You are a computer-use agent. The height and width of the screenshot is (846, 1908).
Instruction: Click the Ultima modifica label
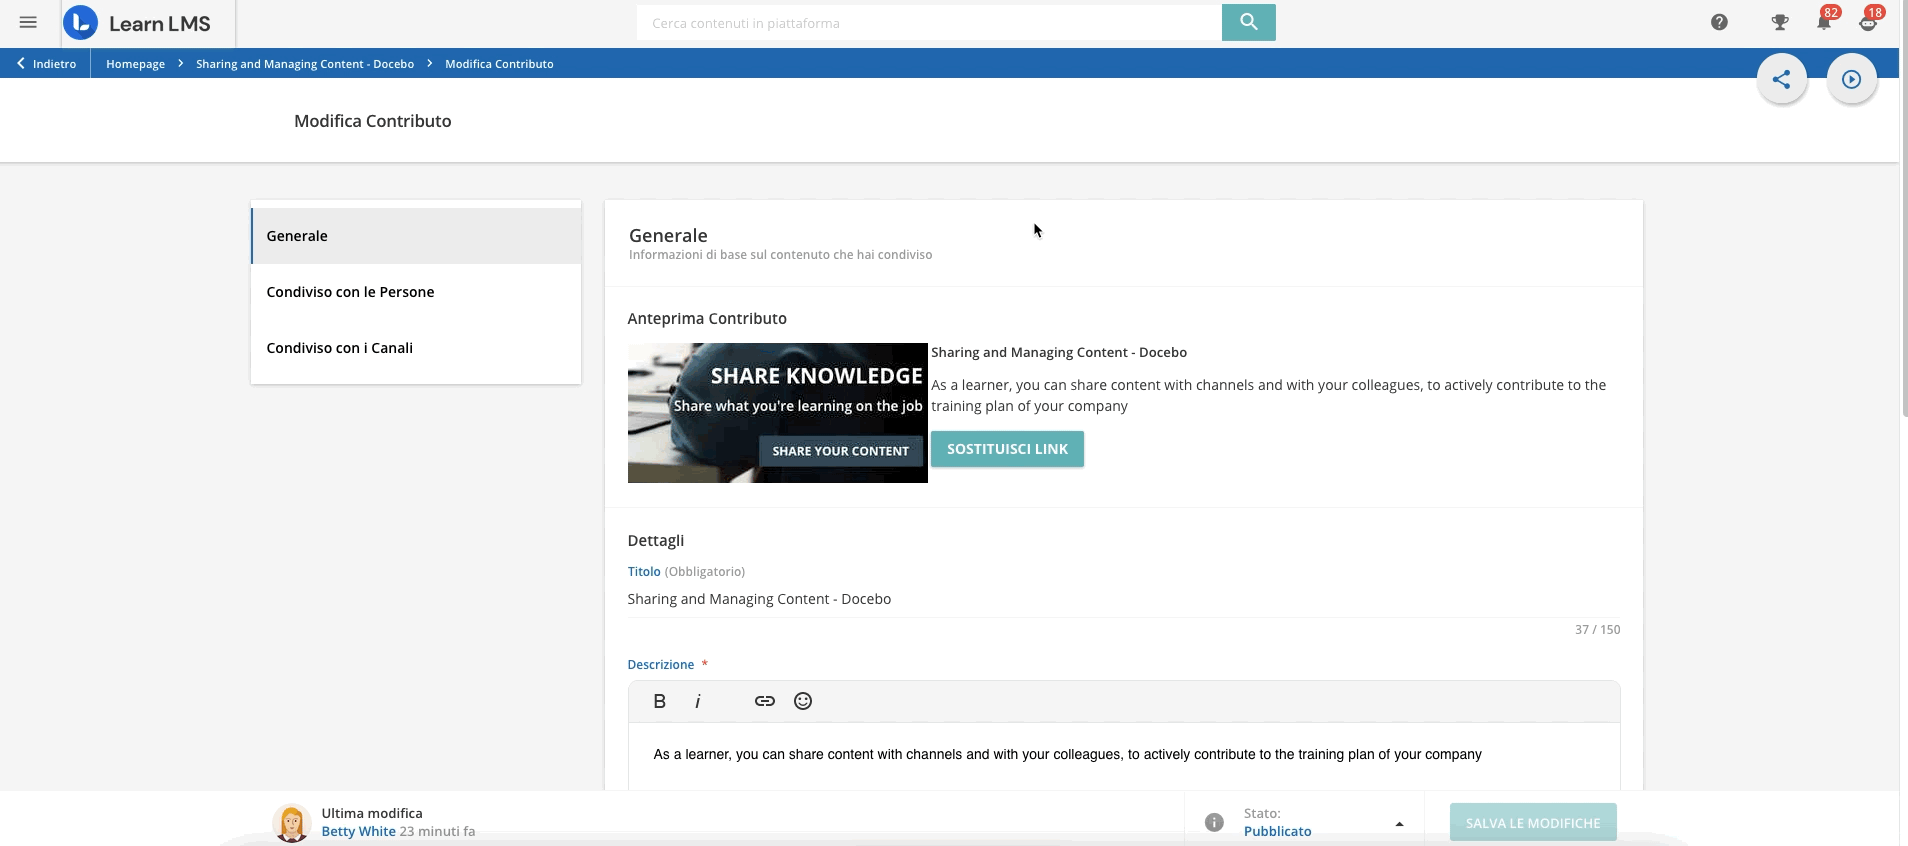coord(372,813)
